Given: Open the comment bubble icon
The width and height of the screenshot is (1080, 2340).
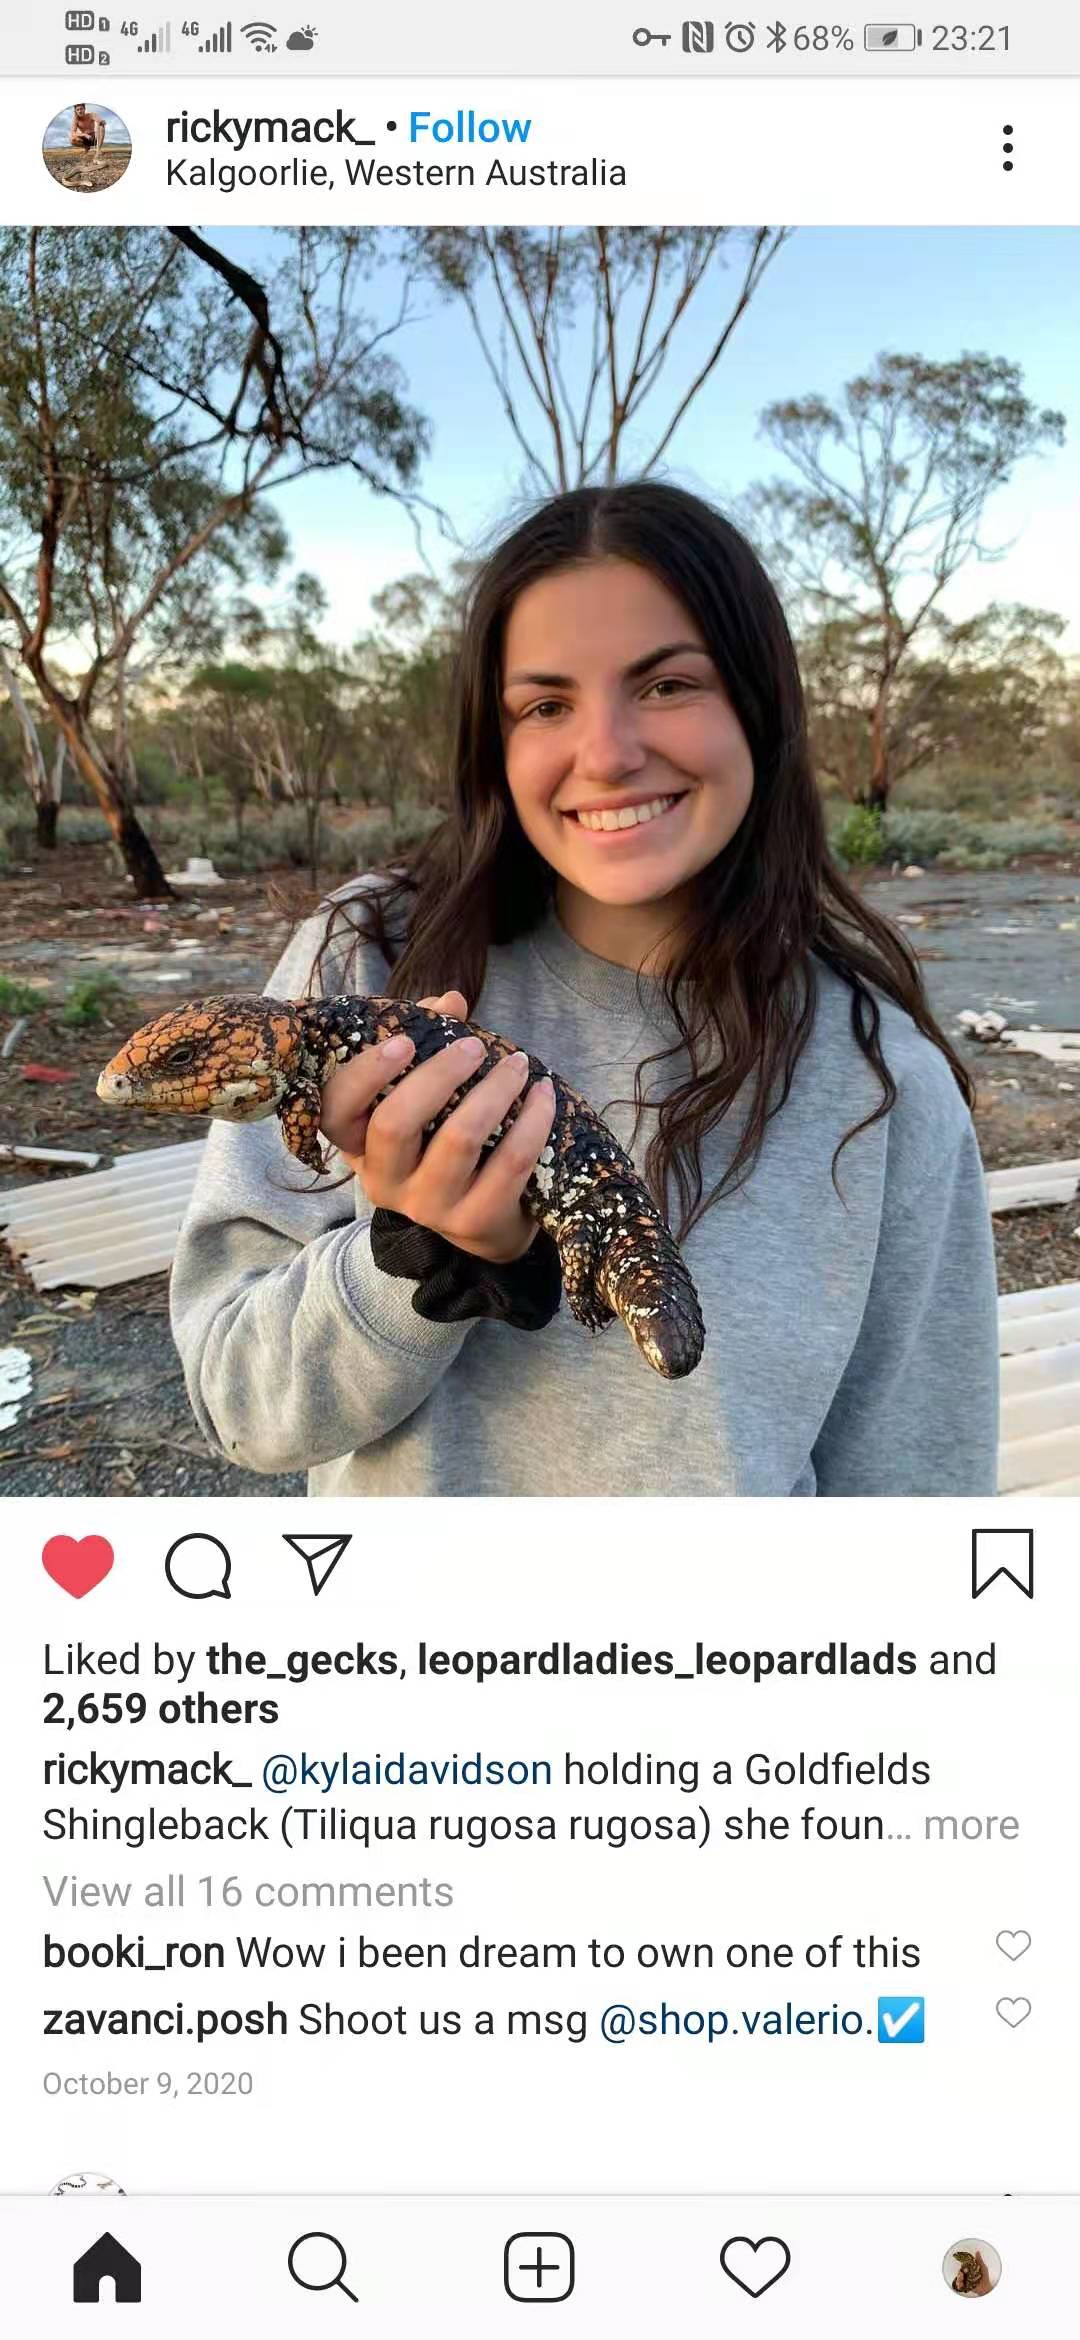Looking at the screenshot, I should 198,1566.
